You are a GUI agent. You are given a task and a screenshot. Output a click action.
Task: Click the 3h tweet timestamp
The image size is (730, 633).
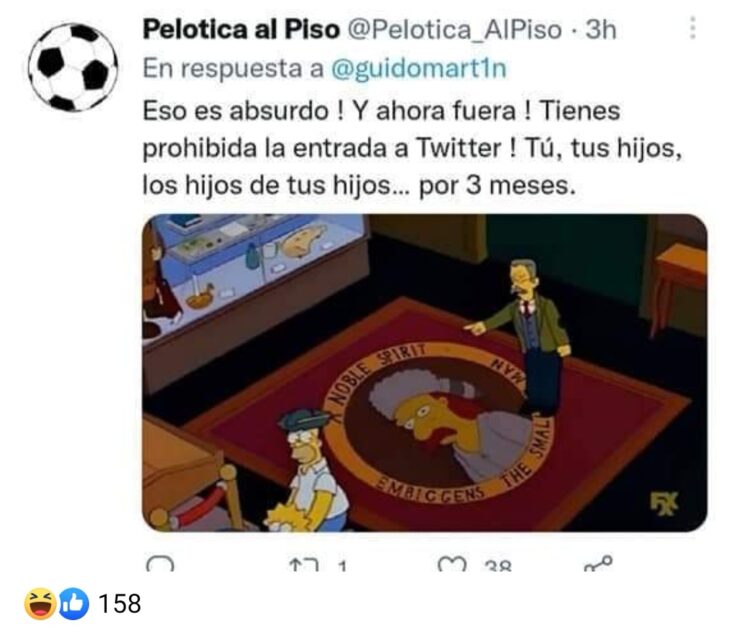[601, 30]
